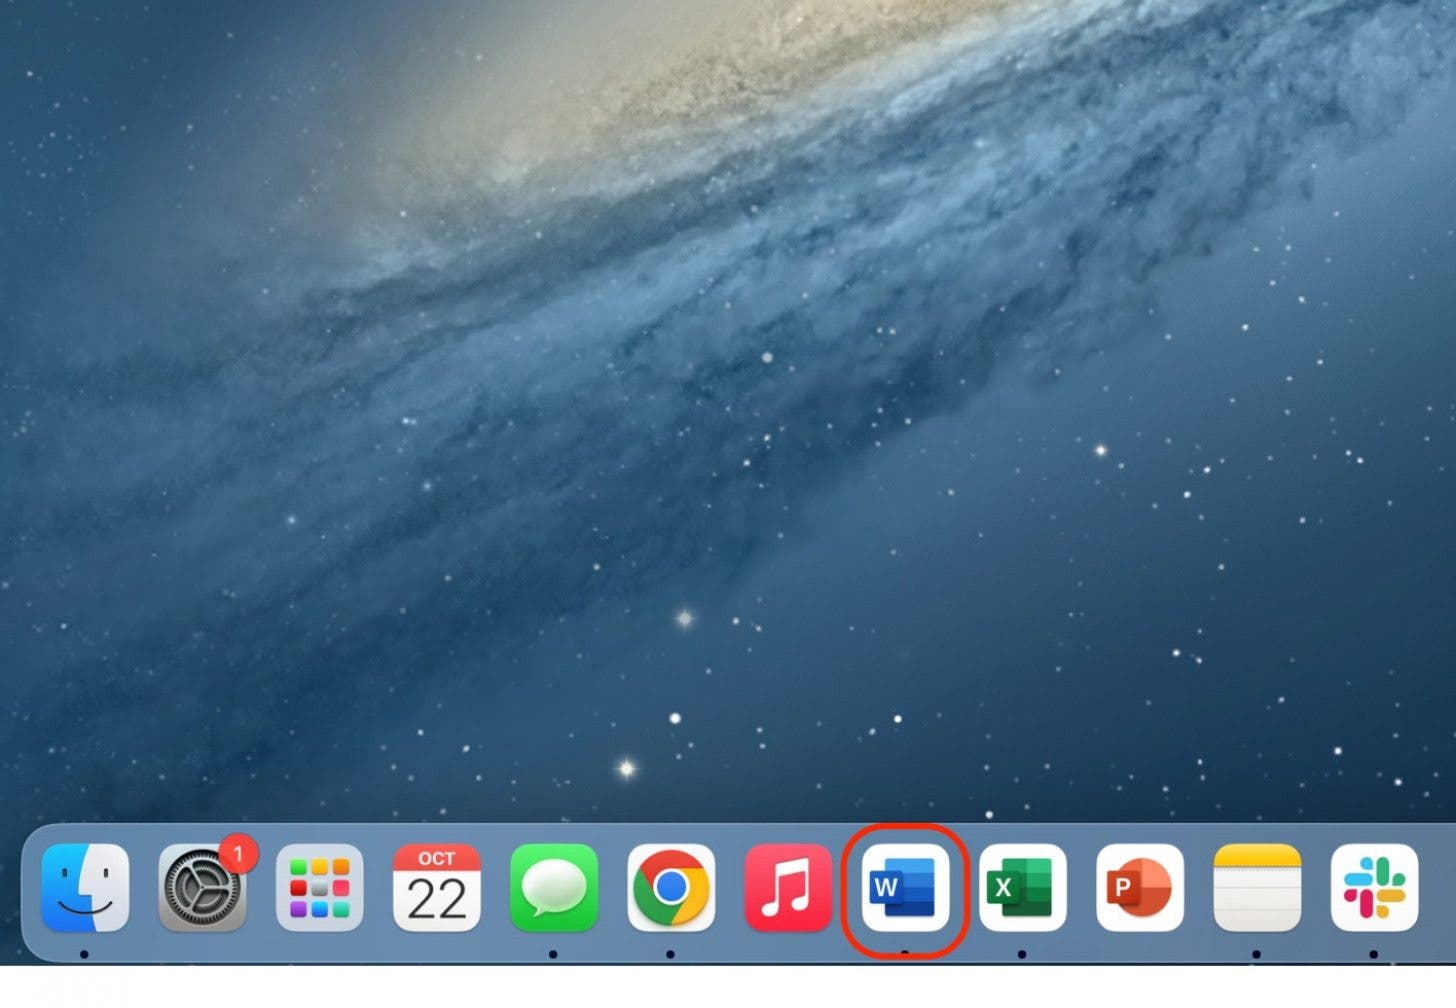1456x1008 pixels.
Task: Open System Settings from the Dock
Action: point(203,889)
